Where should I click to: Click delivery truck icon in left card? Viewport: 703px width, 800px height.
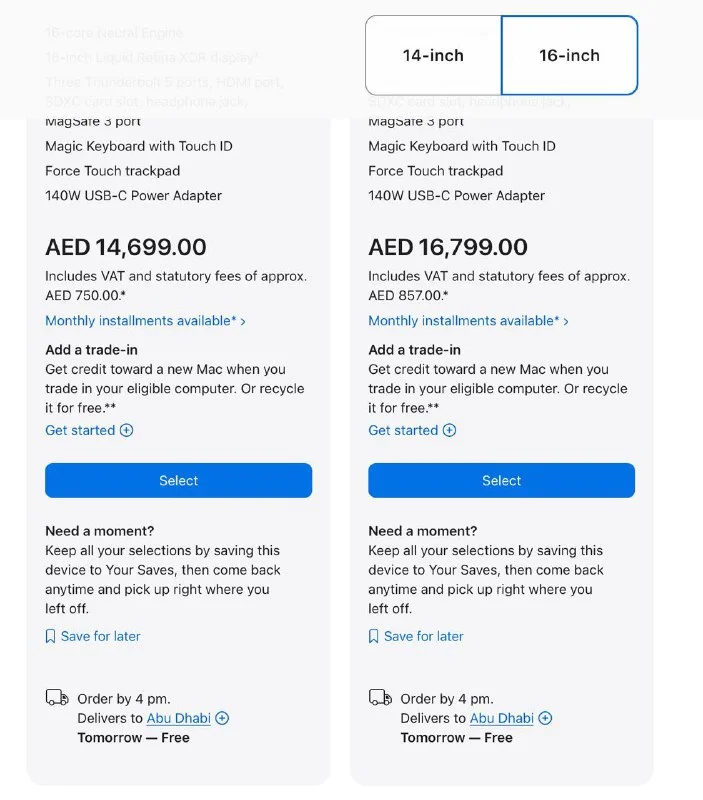(x=57, y=698)
